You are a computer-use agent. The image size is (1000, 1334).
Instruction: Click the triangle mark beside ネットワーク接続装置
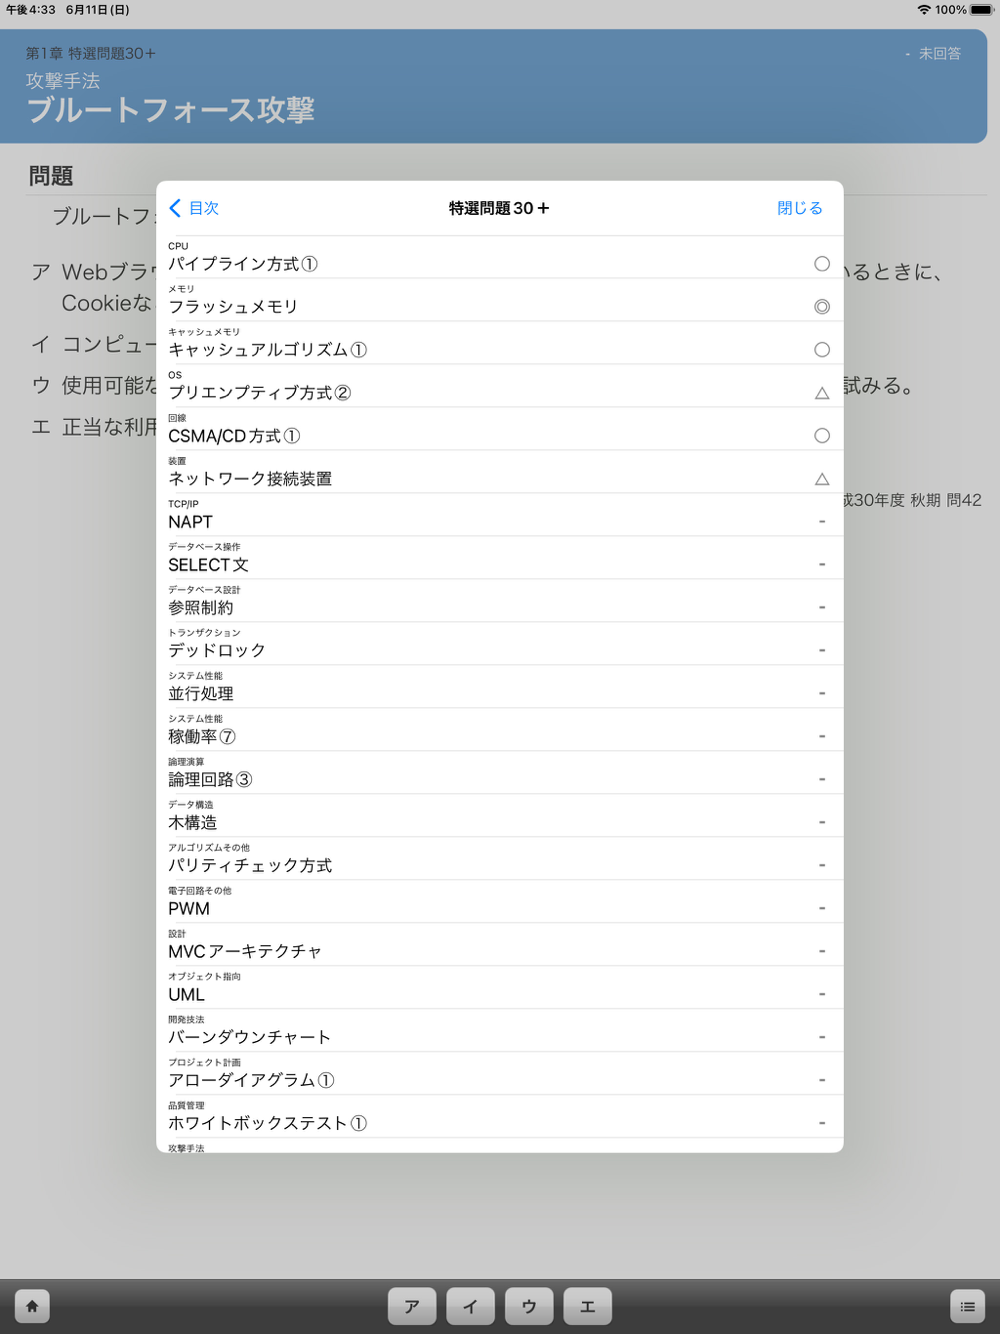point(822,479)
